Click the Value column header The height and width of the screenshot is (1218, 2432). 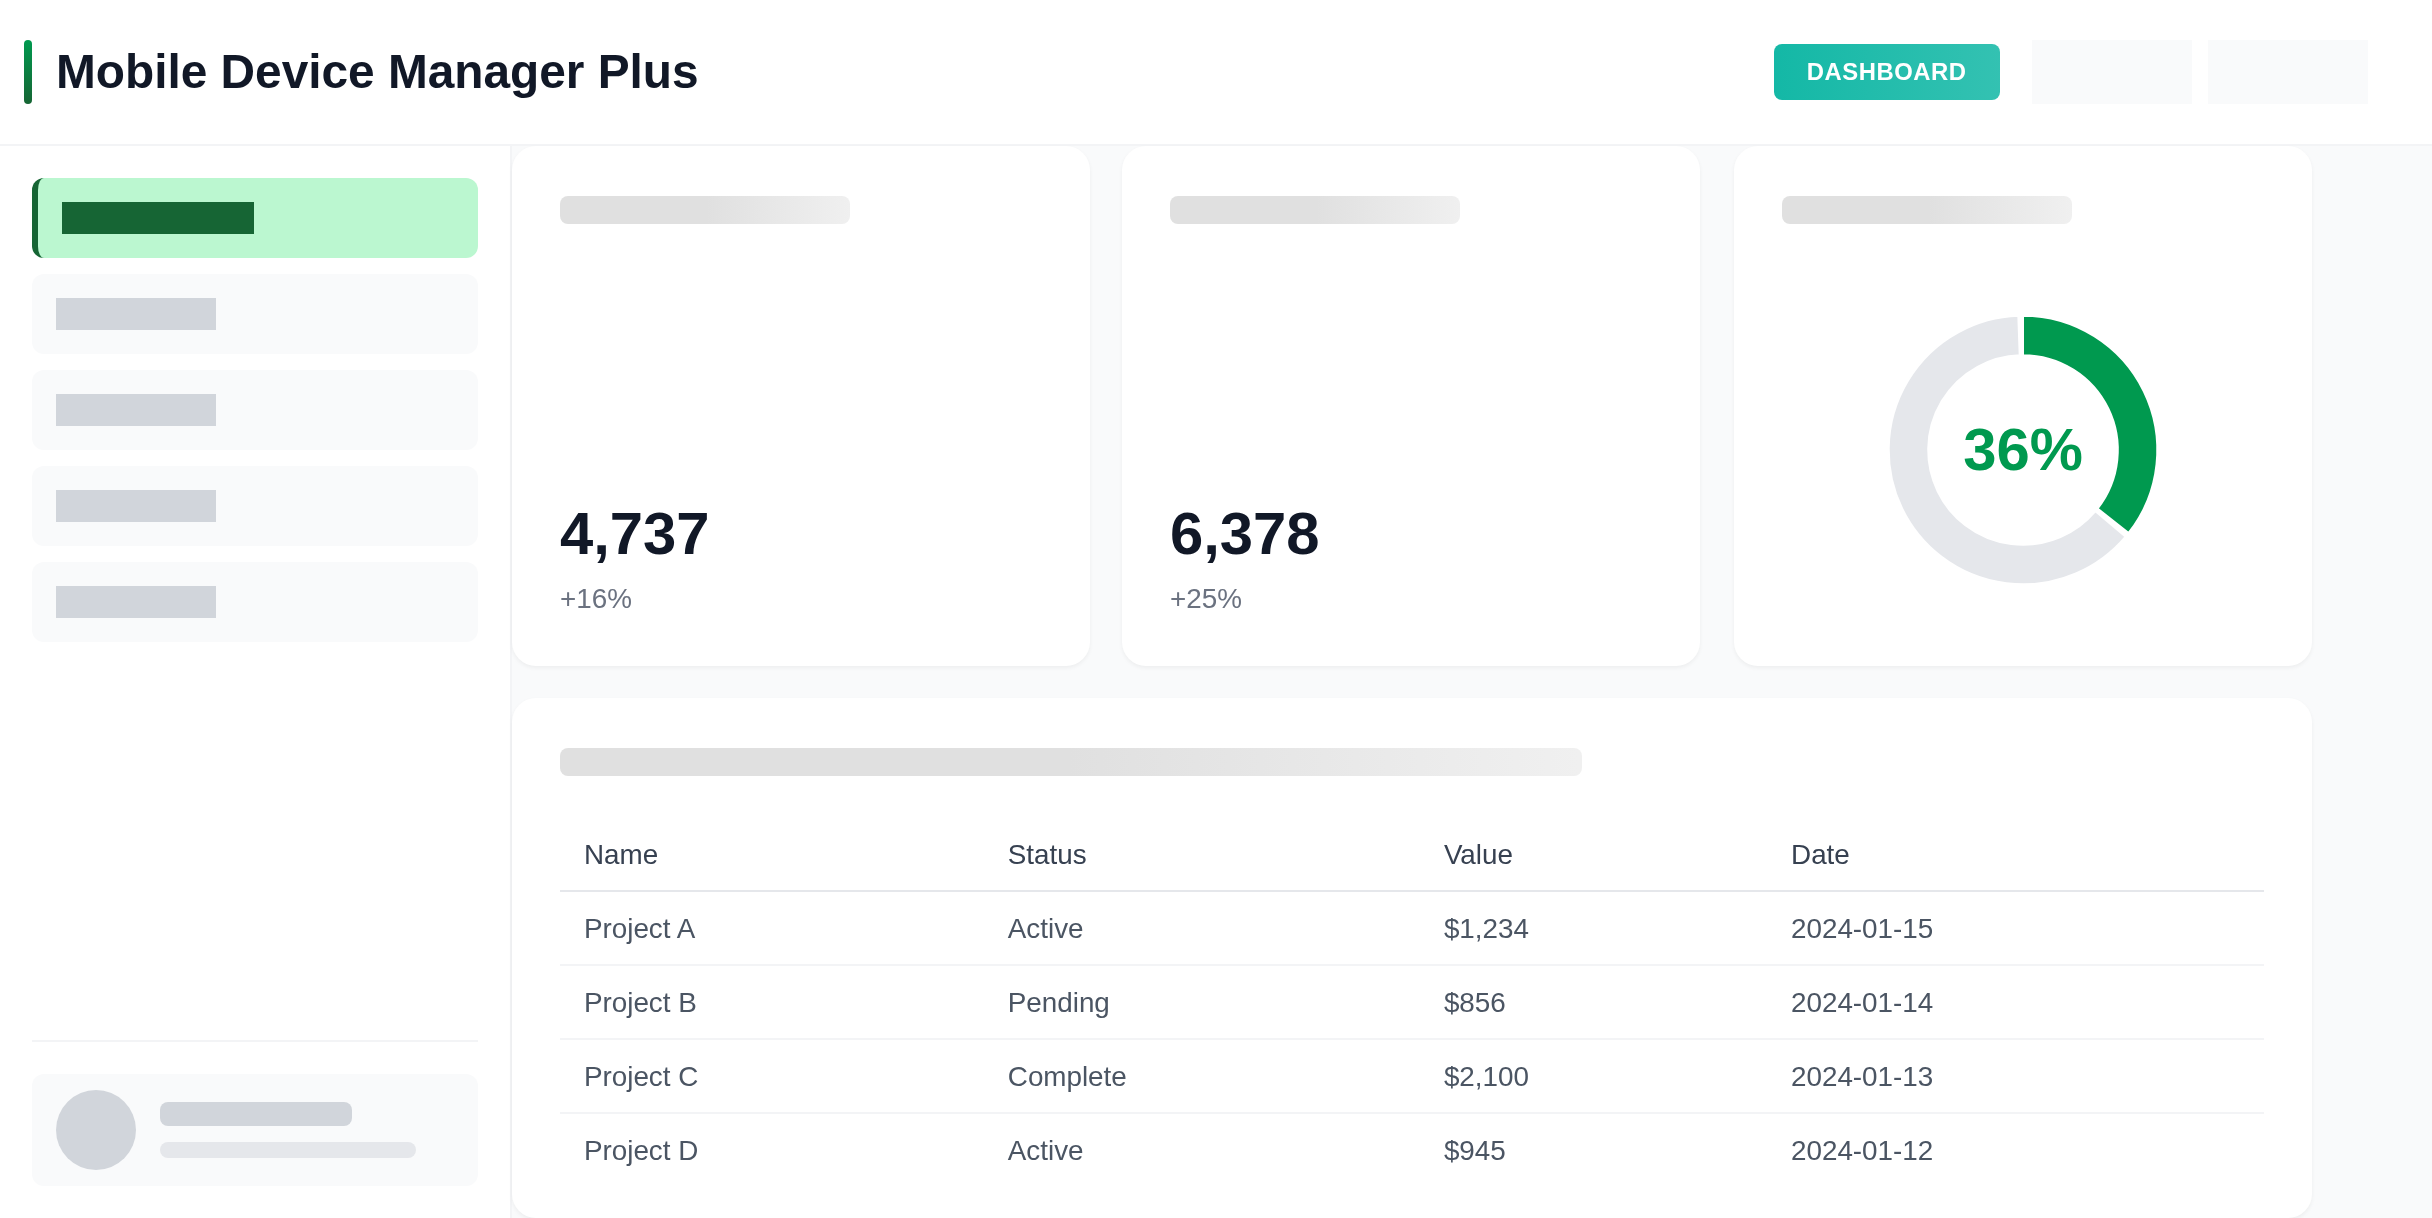coord(1477,855)
